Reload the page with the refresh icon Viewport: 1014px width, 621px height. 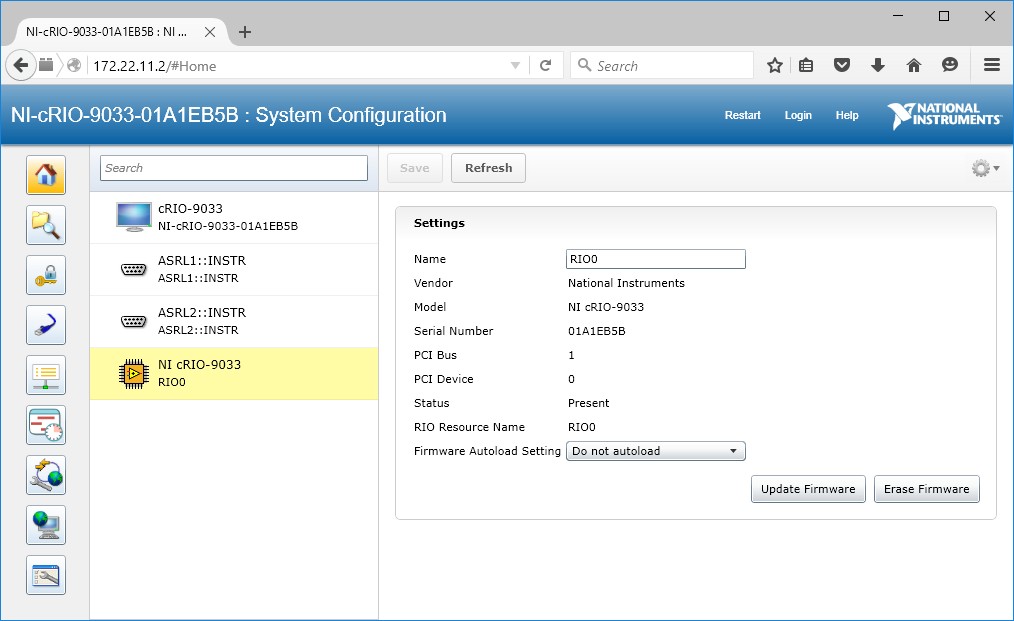545,65
